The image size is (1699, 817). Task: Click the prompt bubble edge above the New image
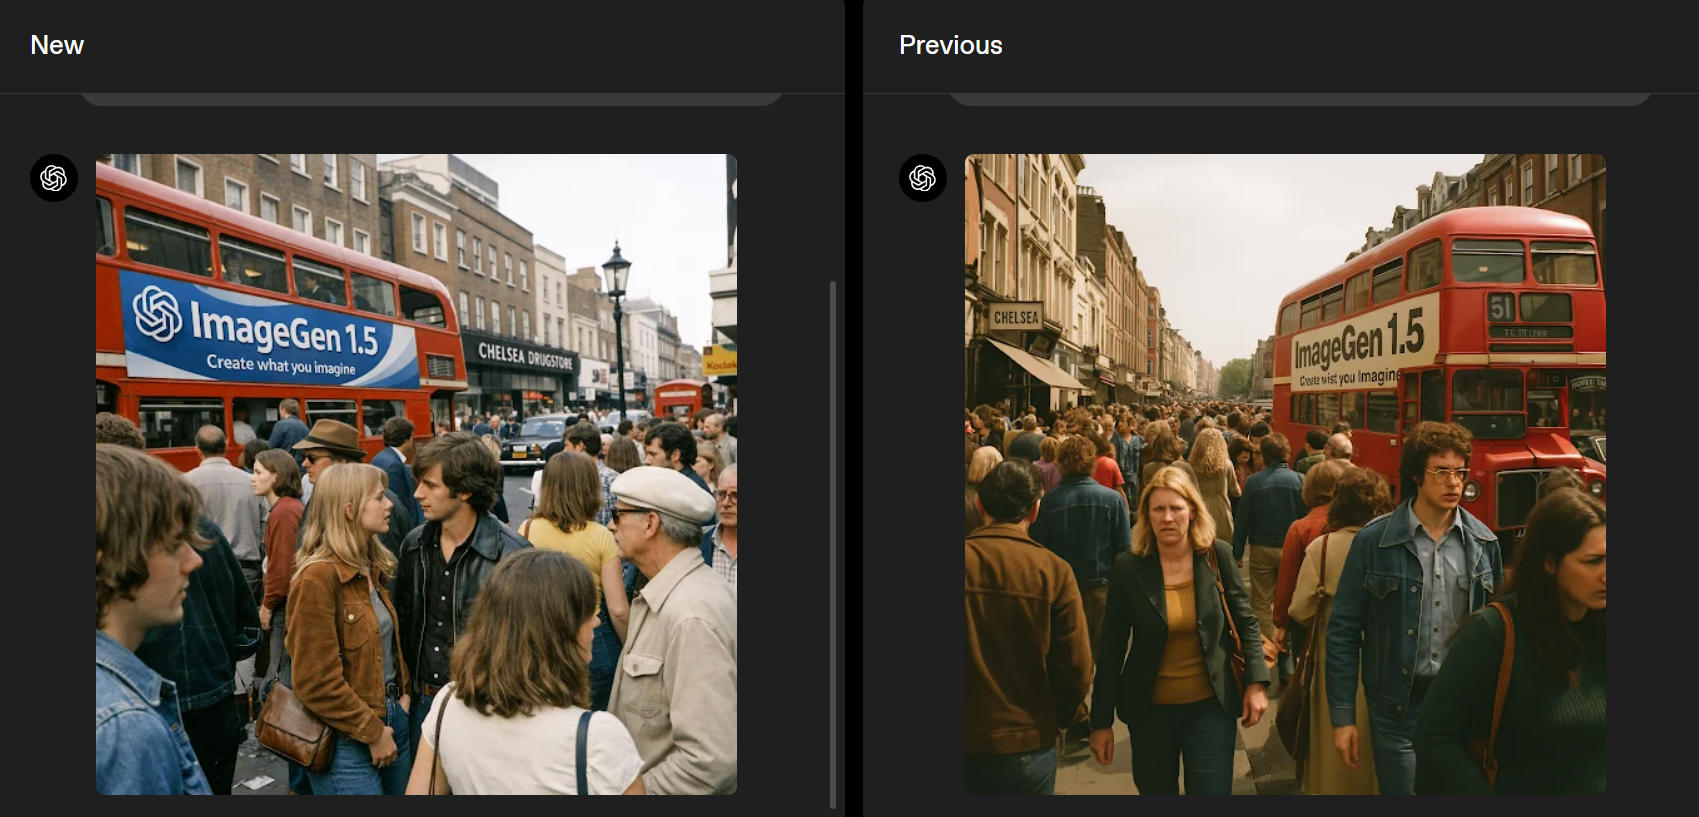tap(430, 99)
